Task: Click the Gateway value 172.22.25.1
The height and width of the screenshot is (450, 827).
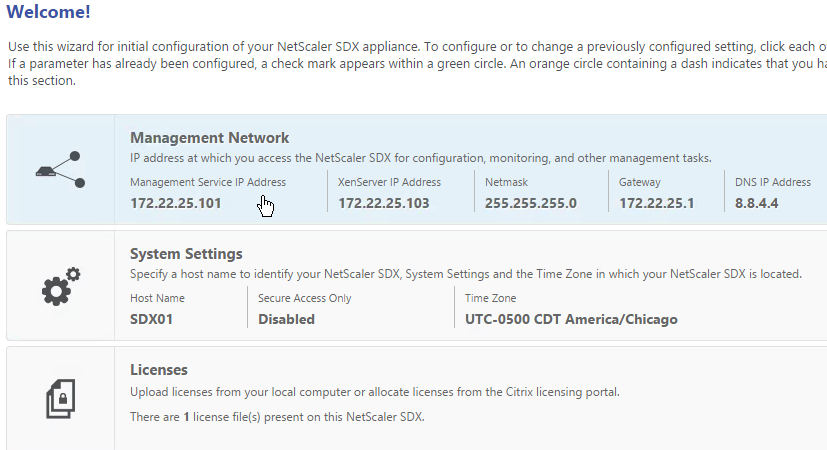Action: (657, 203)
